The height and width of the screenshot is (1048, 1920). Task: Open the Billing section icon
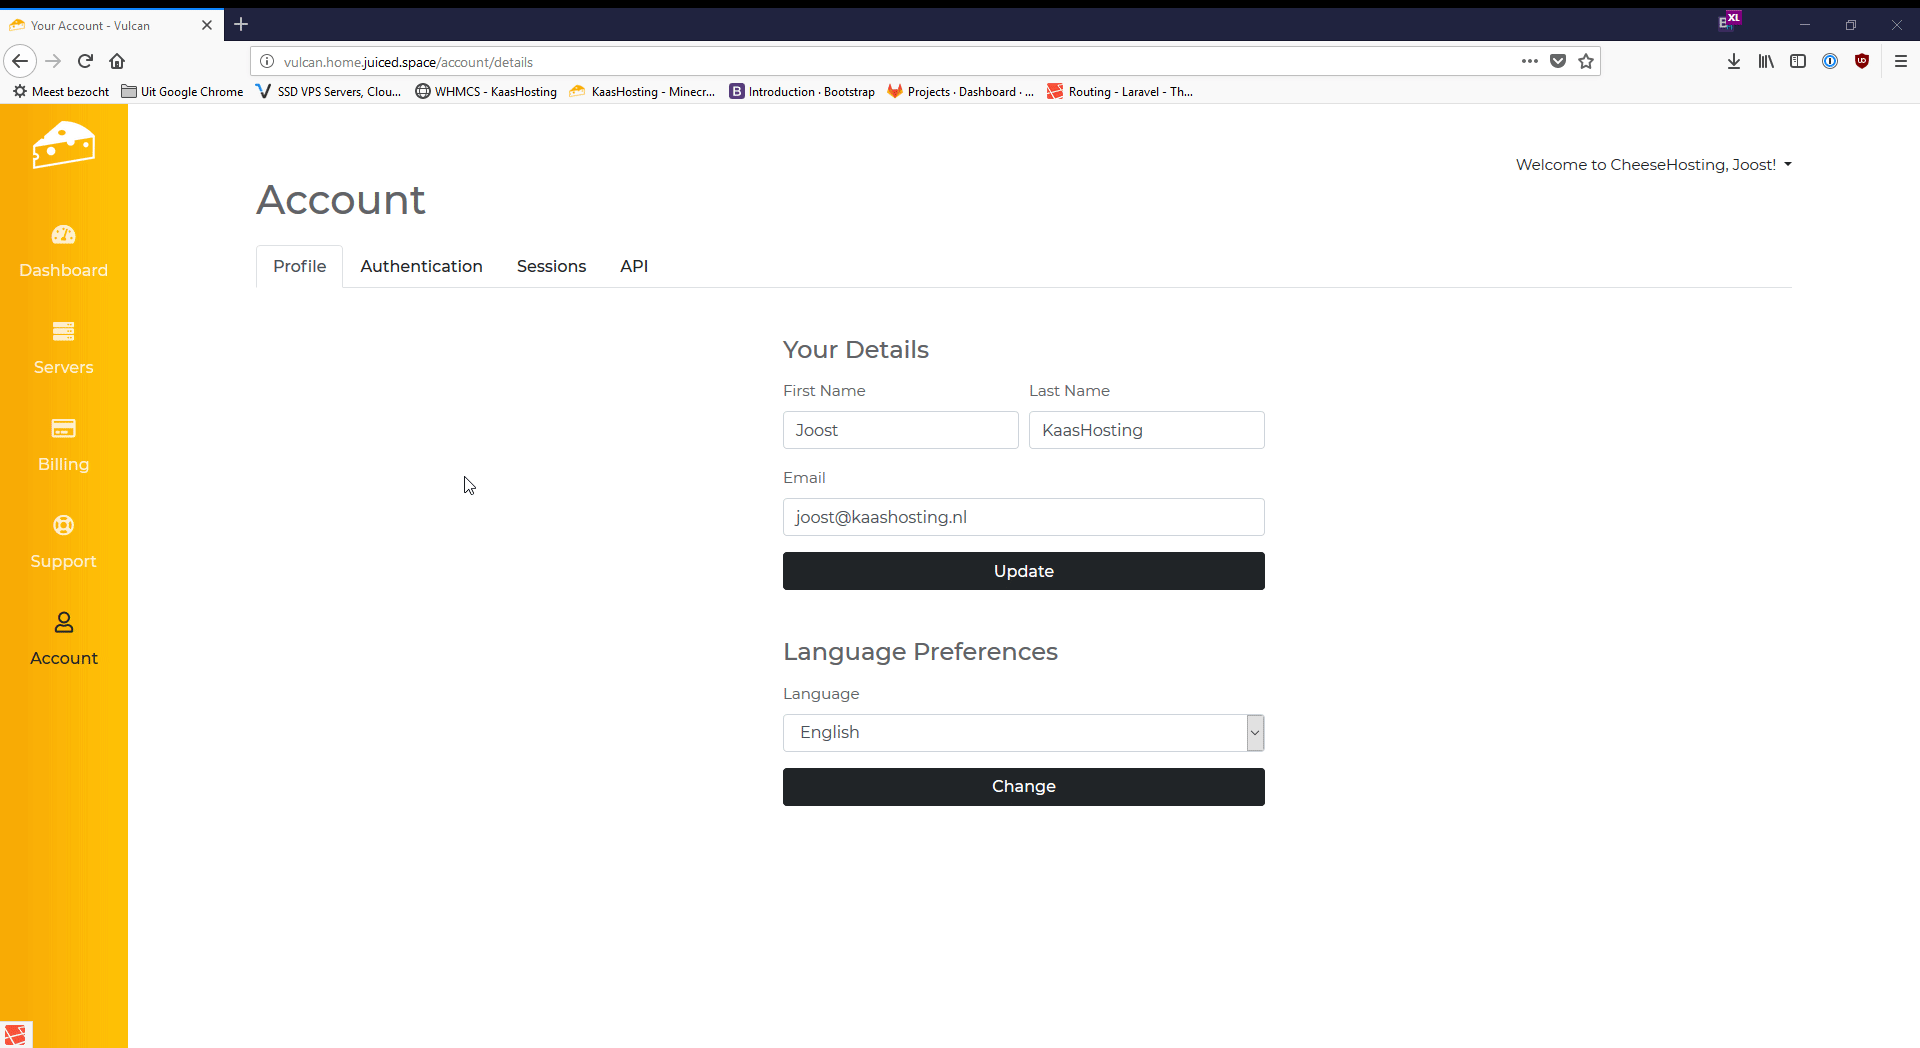(x=63, y=429)
